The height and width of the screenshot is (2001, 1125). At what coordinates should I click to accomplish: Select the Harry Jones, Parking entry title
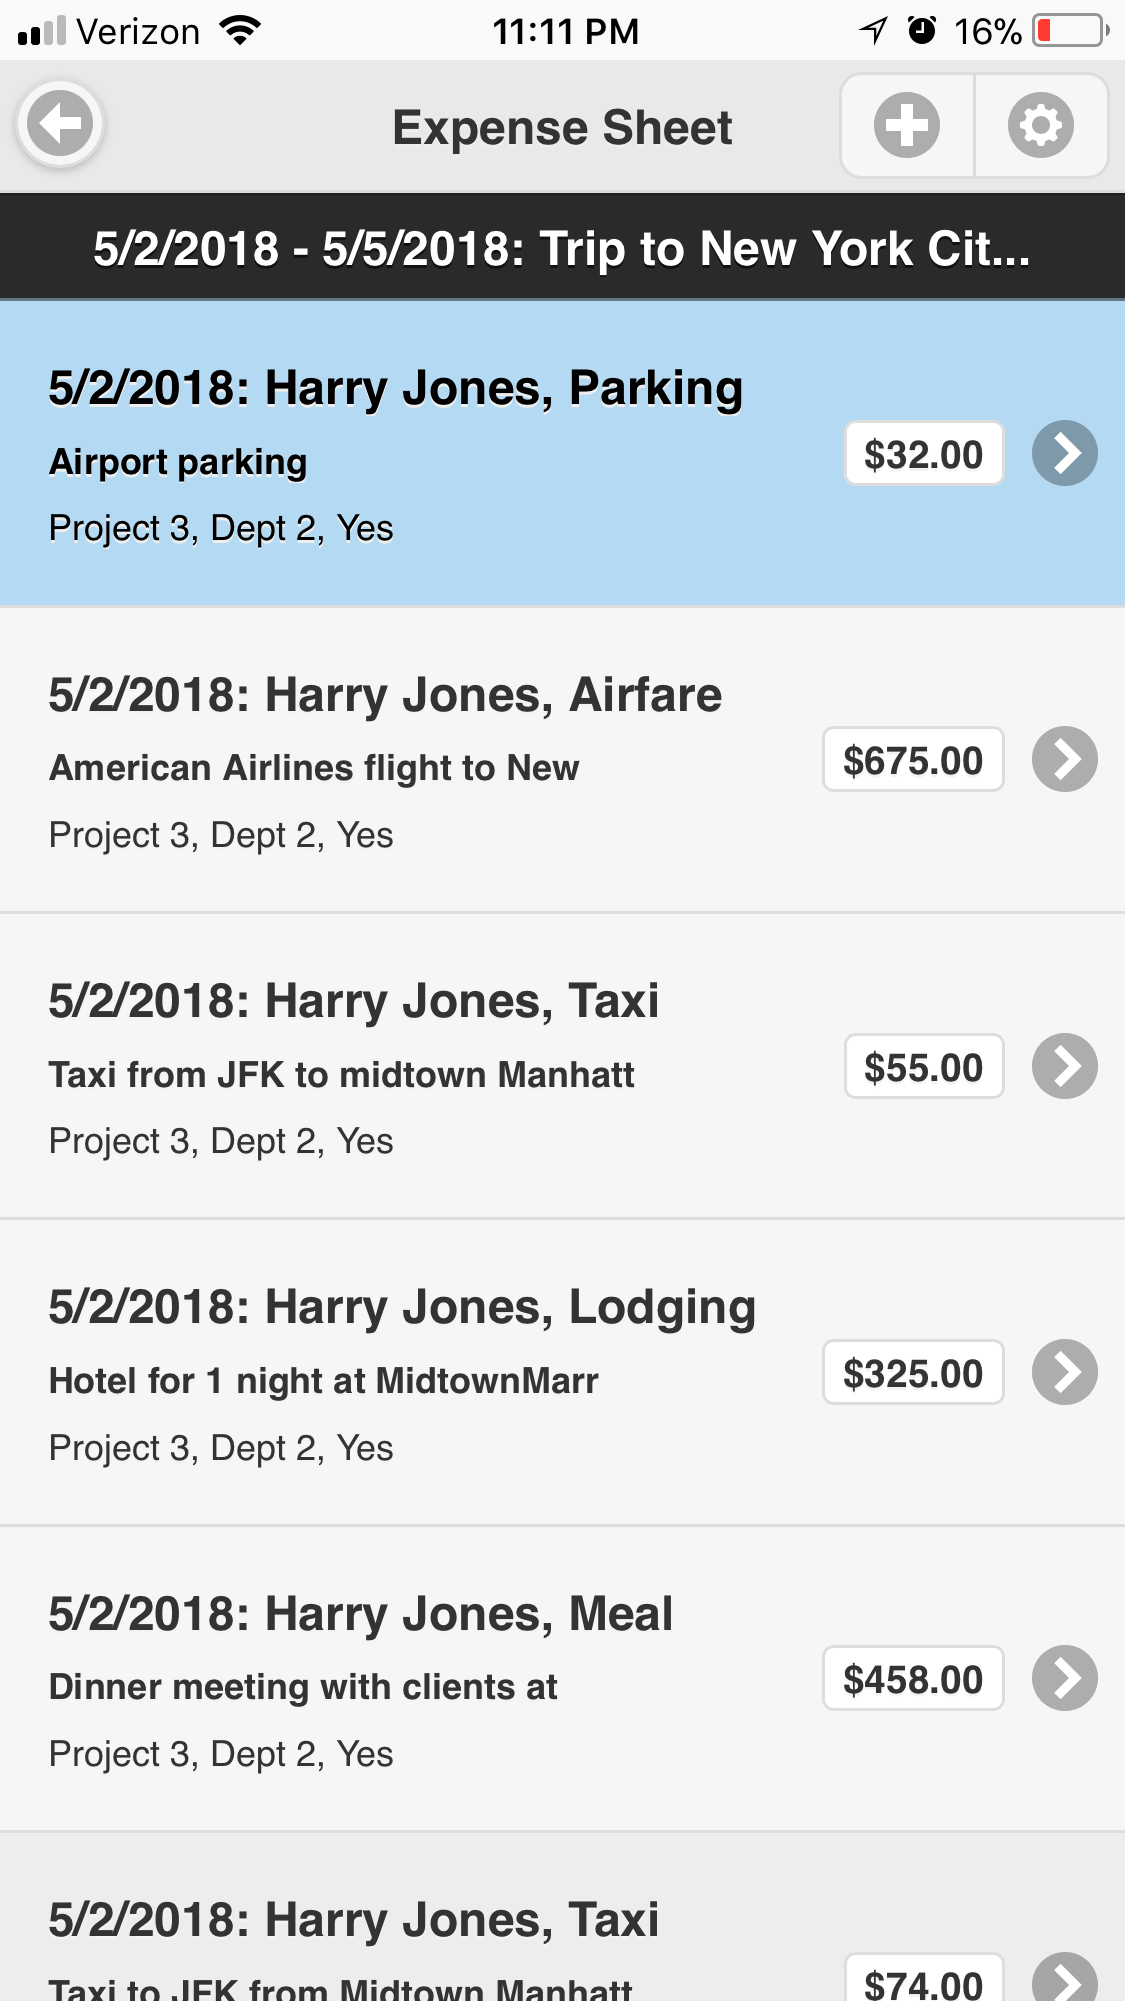click(x=395, y=388)
